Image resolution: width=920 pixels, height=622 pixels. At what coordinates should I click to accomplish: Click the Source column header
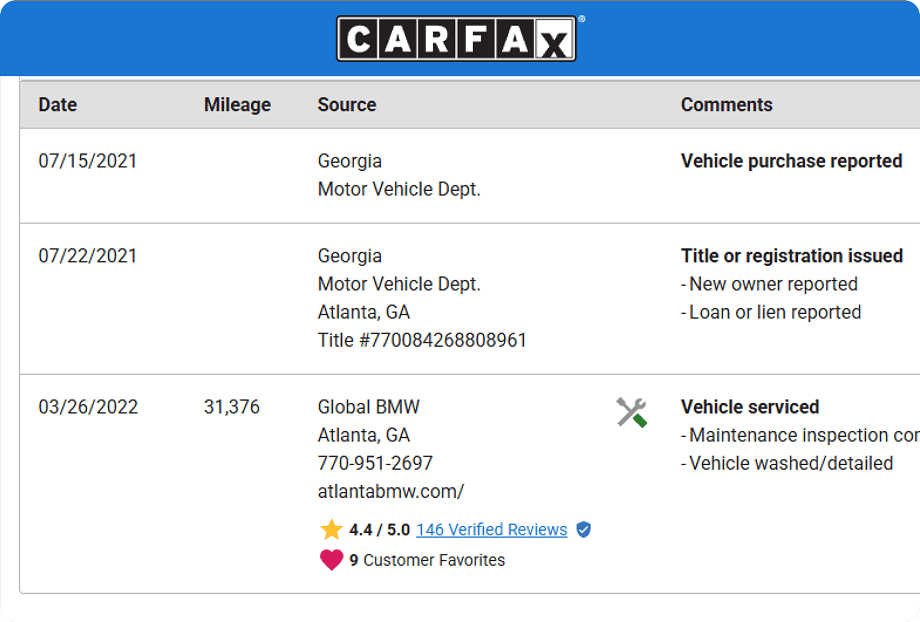coord(347,104)
